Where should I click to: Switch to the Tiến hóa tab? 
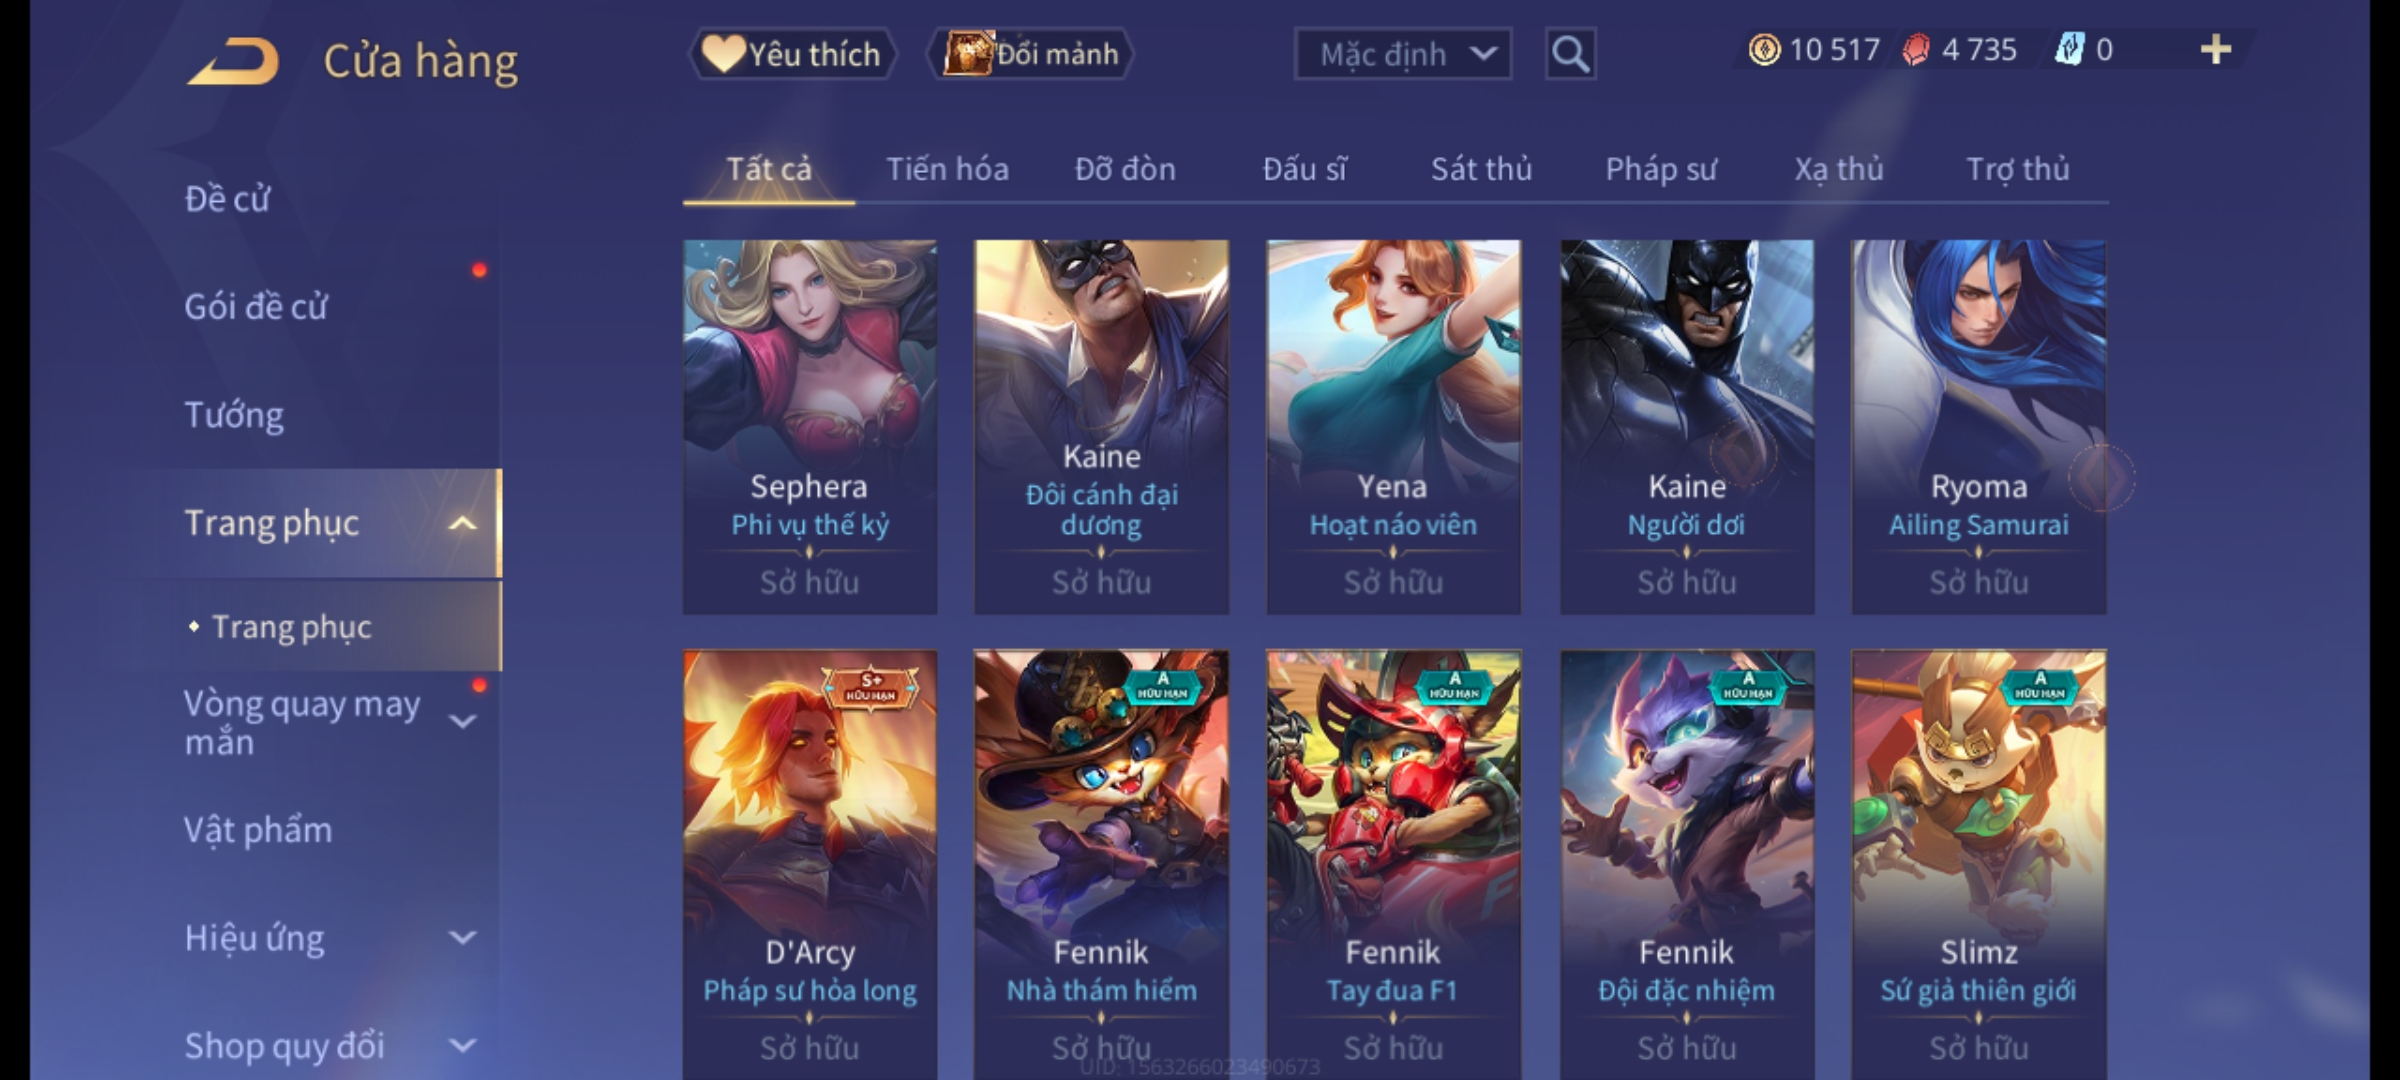click(x=947, y=169)
